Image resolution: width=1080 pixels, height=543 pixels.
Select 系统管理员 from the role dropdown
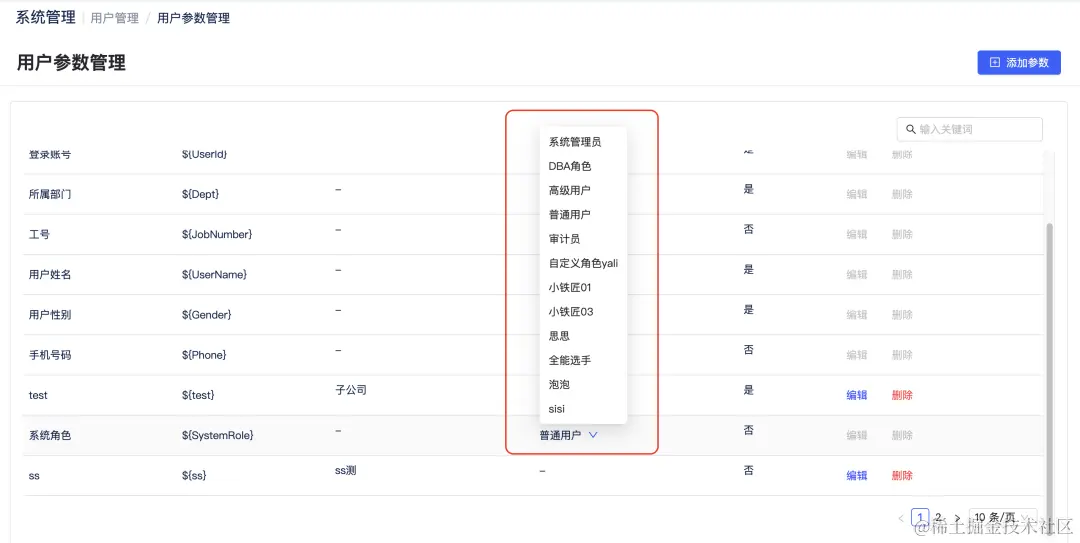[x=574, y=142]
